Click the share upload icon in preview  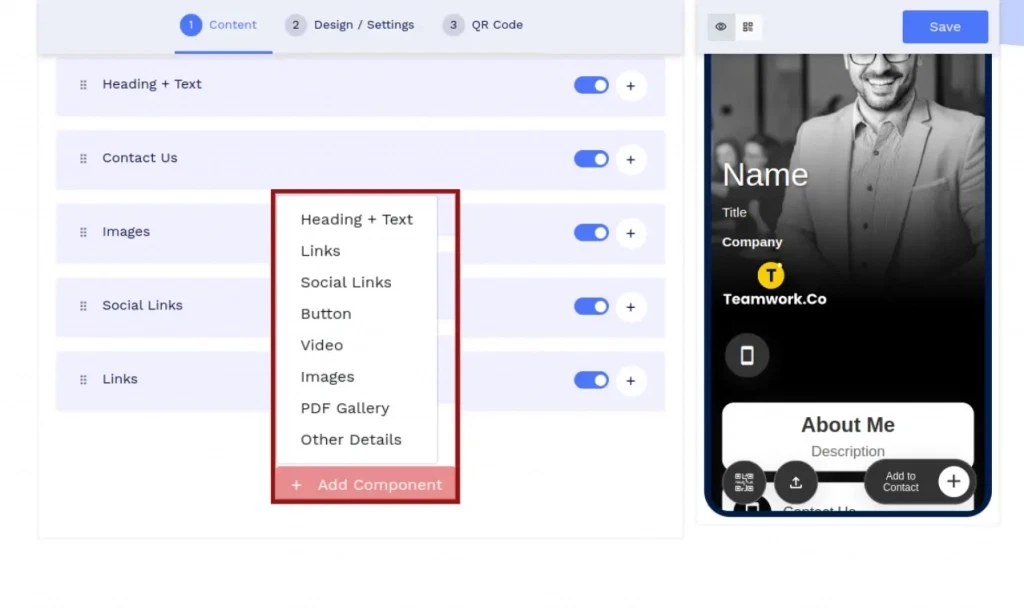point(796,482)
